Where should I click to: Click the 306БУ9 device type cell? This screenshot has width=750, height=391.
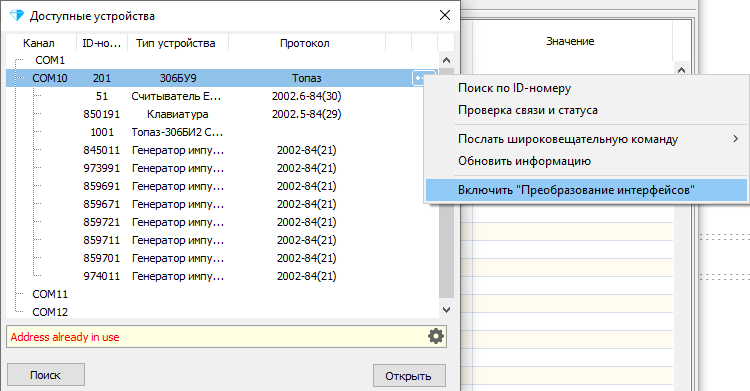(178, 78)
